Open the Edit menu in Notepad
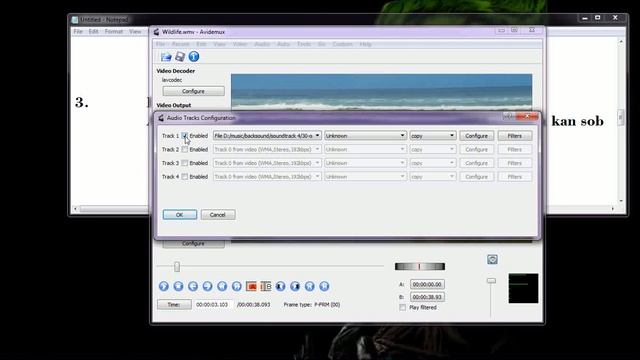The image size is (640, 360). pyautogui.click(x=93, y=31)
